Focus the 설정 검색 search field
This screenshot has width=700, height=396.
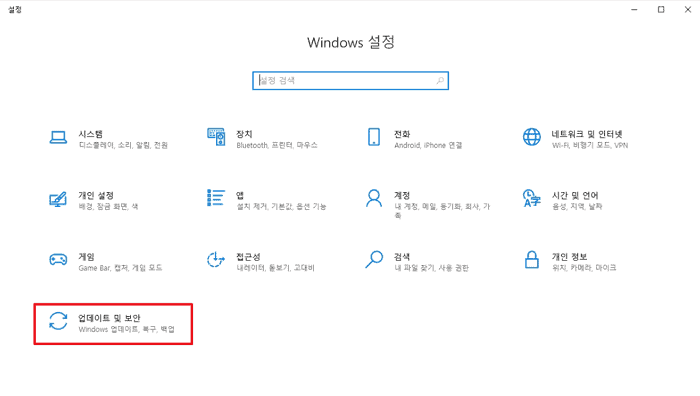click(x=350, y=81)
